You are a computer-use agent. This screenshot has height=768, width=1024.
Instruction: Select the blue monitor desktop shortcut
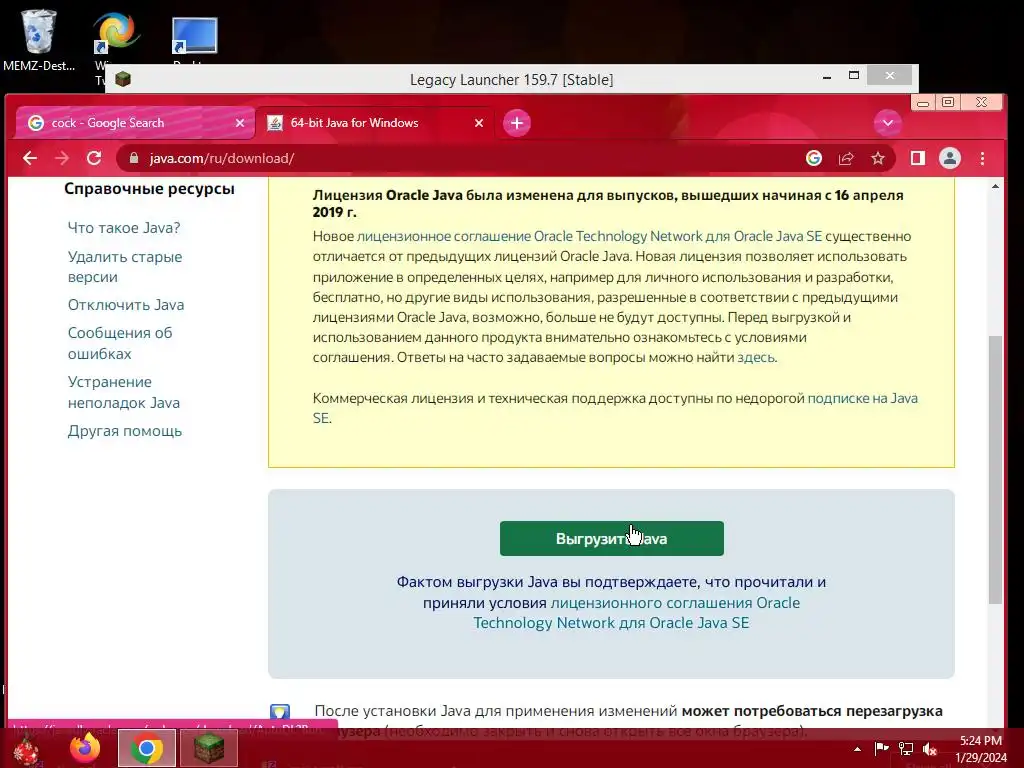(x=195, y=35)
